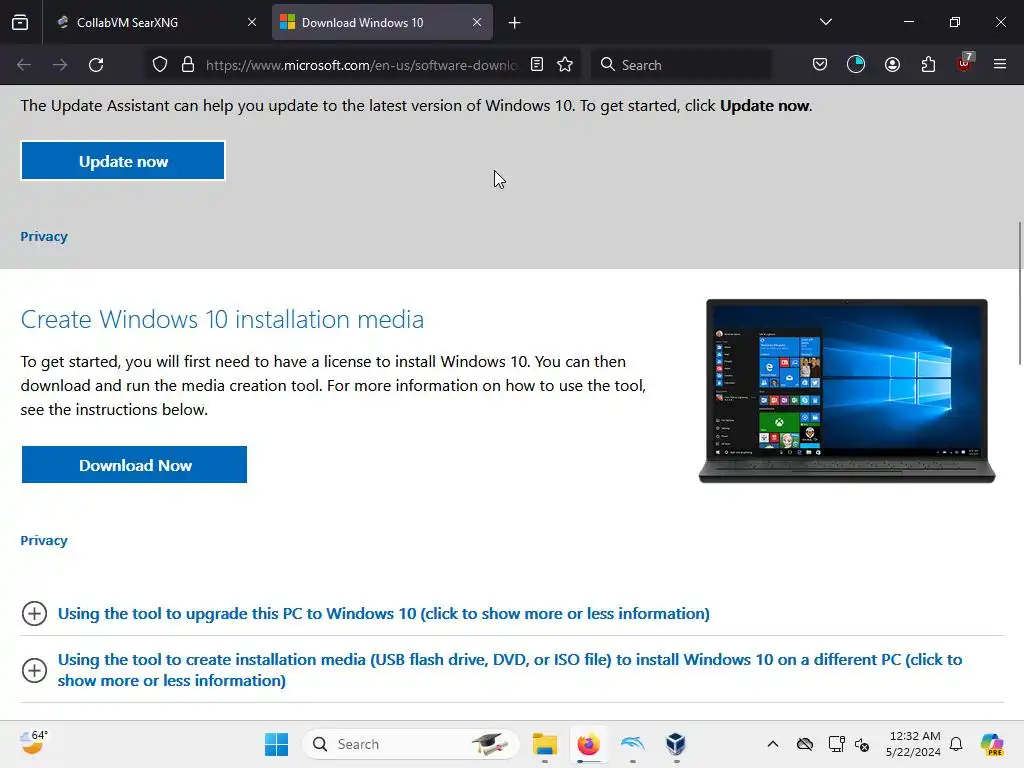Screen dimensions: 1024x768
Task: Go forward to next page
Action: pyautogui.click(x=60, y=65)
